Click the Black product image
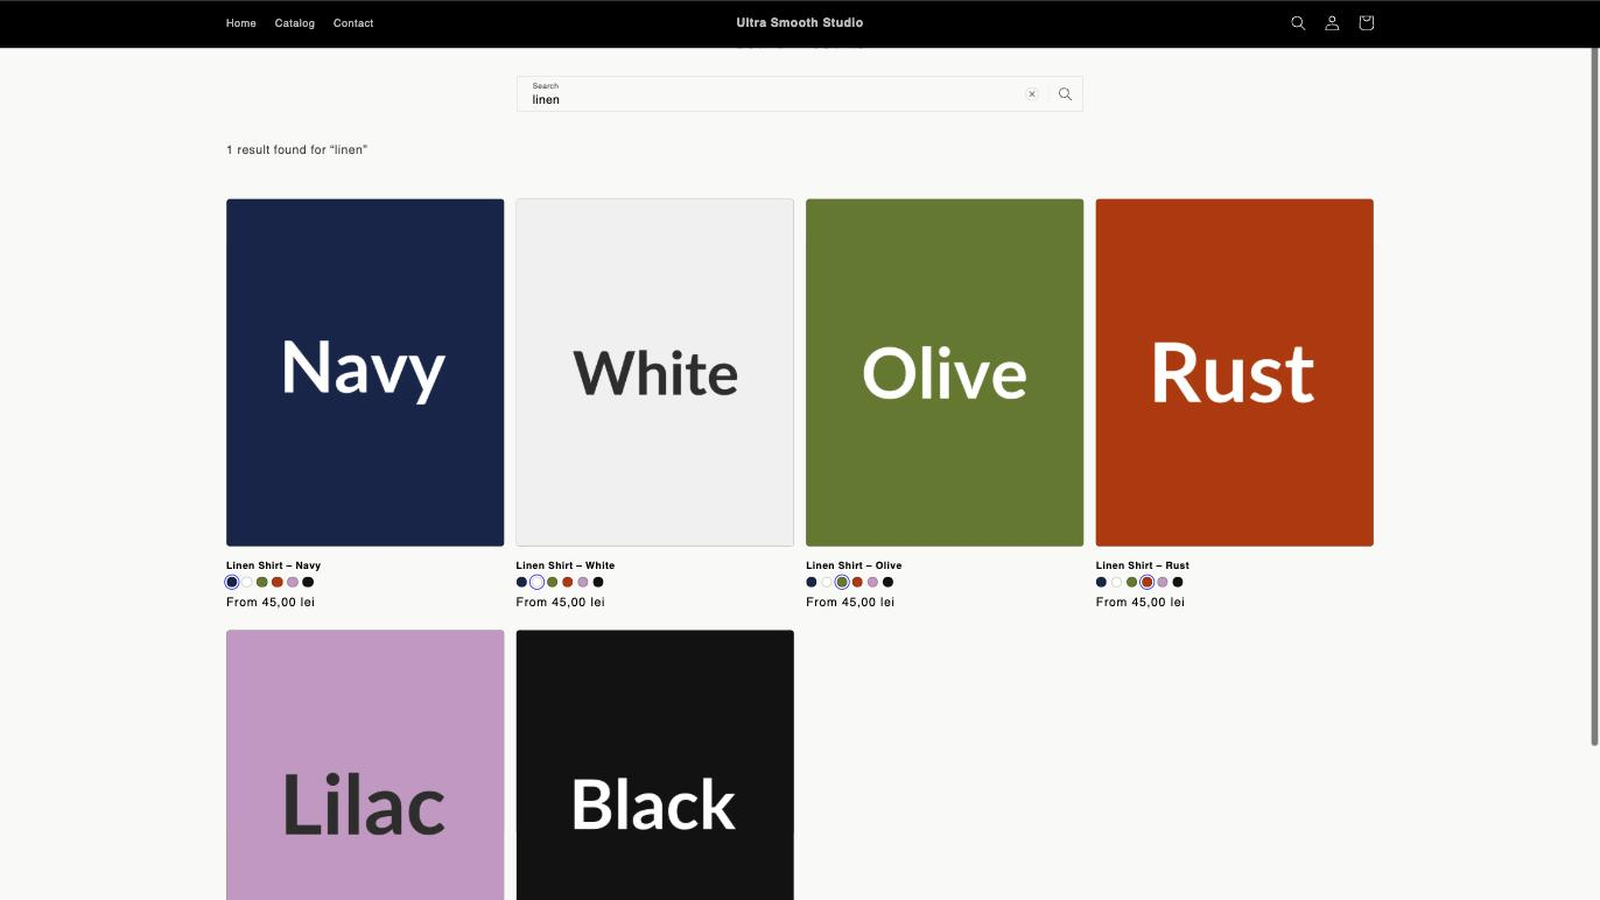The height and width of the screenshot is (900, 1600). pos(655,765)
